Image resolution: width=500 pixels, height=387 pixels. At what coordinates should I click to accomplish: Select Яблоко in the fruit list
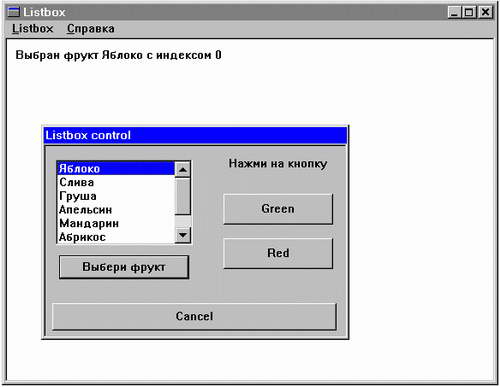116,168
